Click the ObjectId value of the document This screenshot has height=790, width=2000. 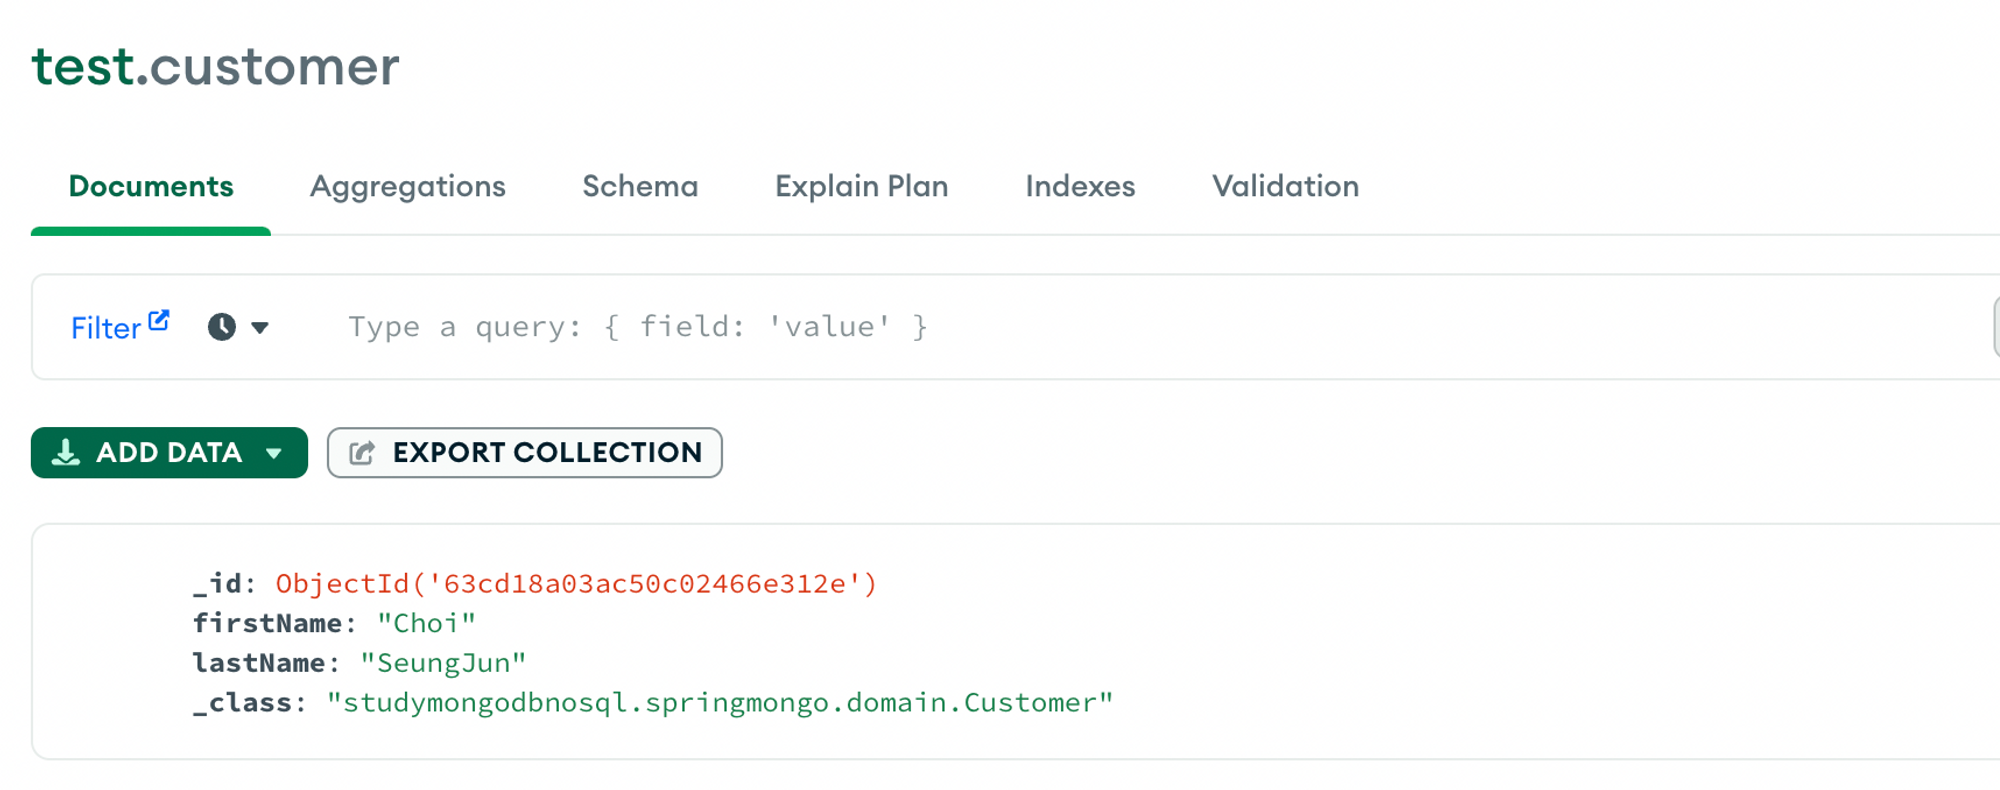click(x=577, y=583)
